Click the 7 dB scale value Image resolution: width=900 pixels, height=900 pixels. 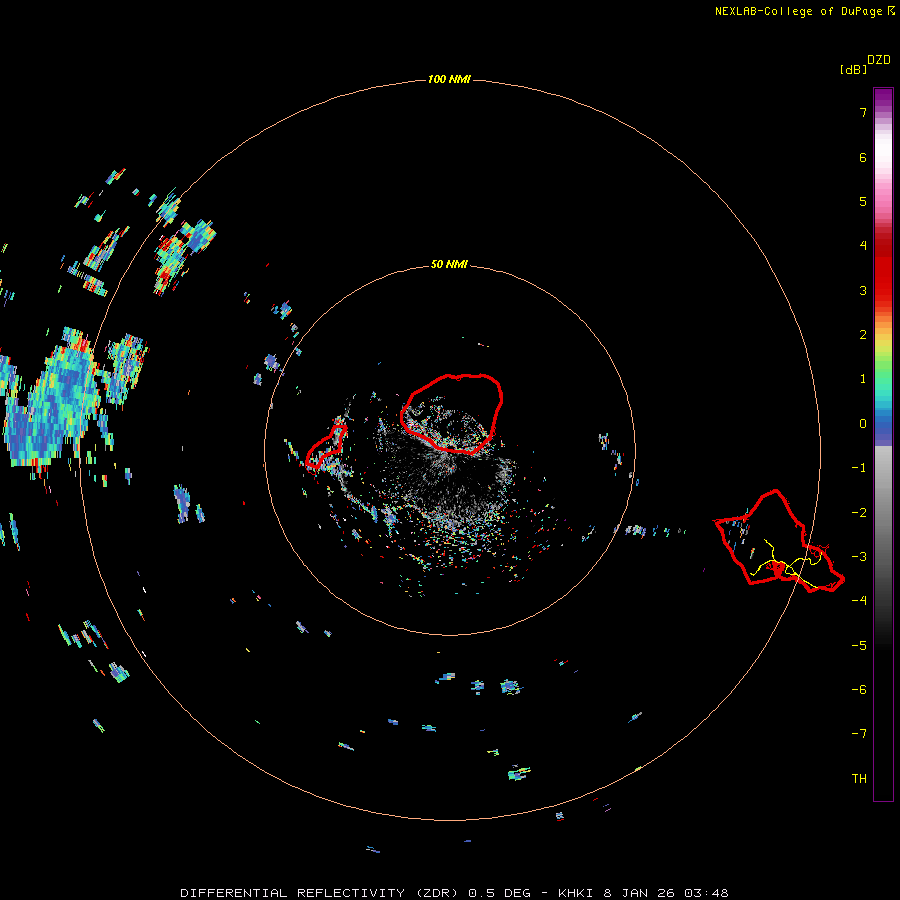pos(863,112)
